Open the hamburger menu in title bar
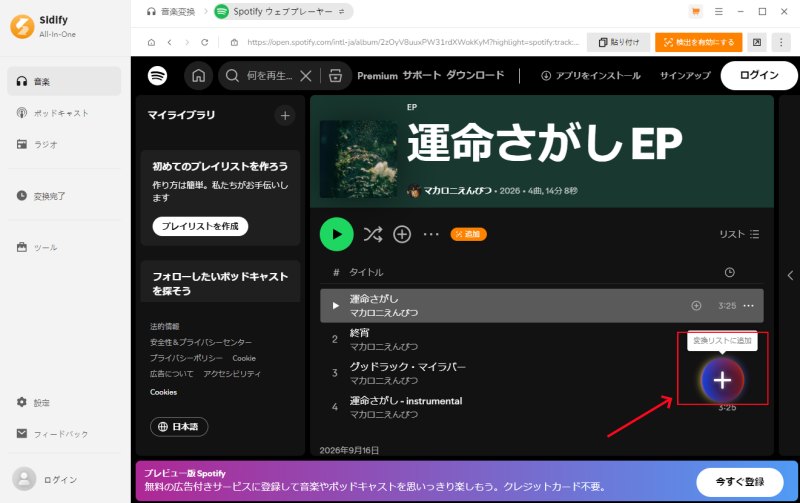The height and width of the screenshot is (503, 800). [x=718, y=11]
